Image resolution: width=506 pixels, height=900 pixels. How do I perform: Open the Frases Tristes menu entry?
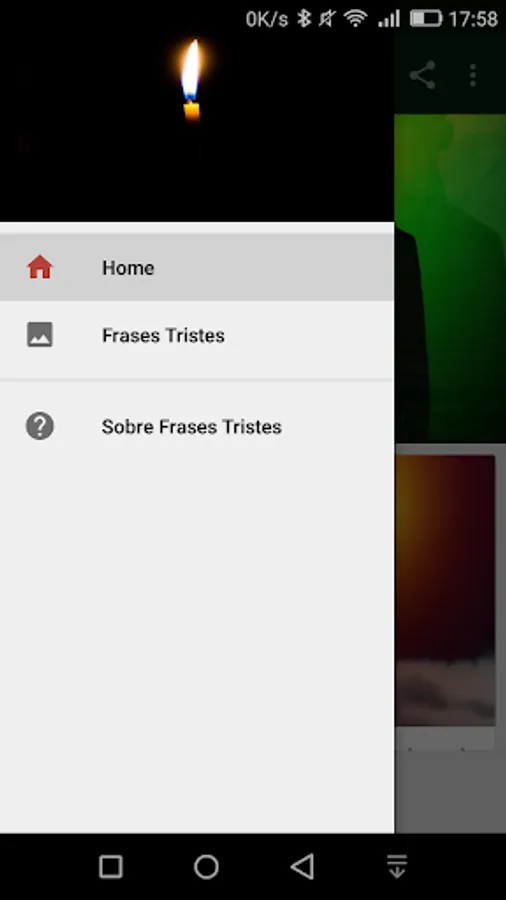(197, 335)
